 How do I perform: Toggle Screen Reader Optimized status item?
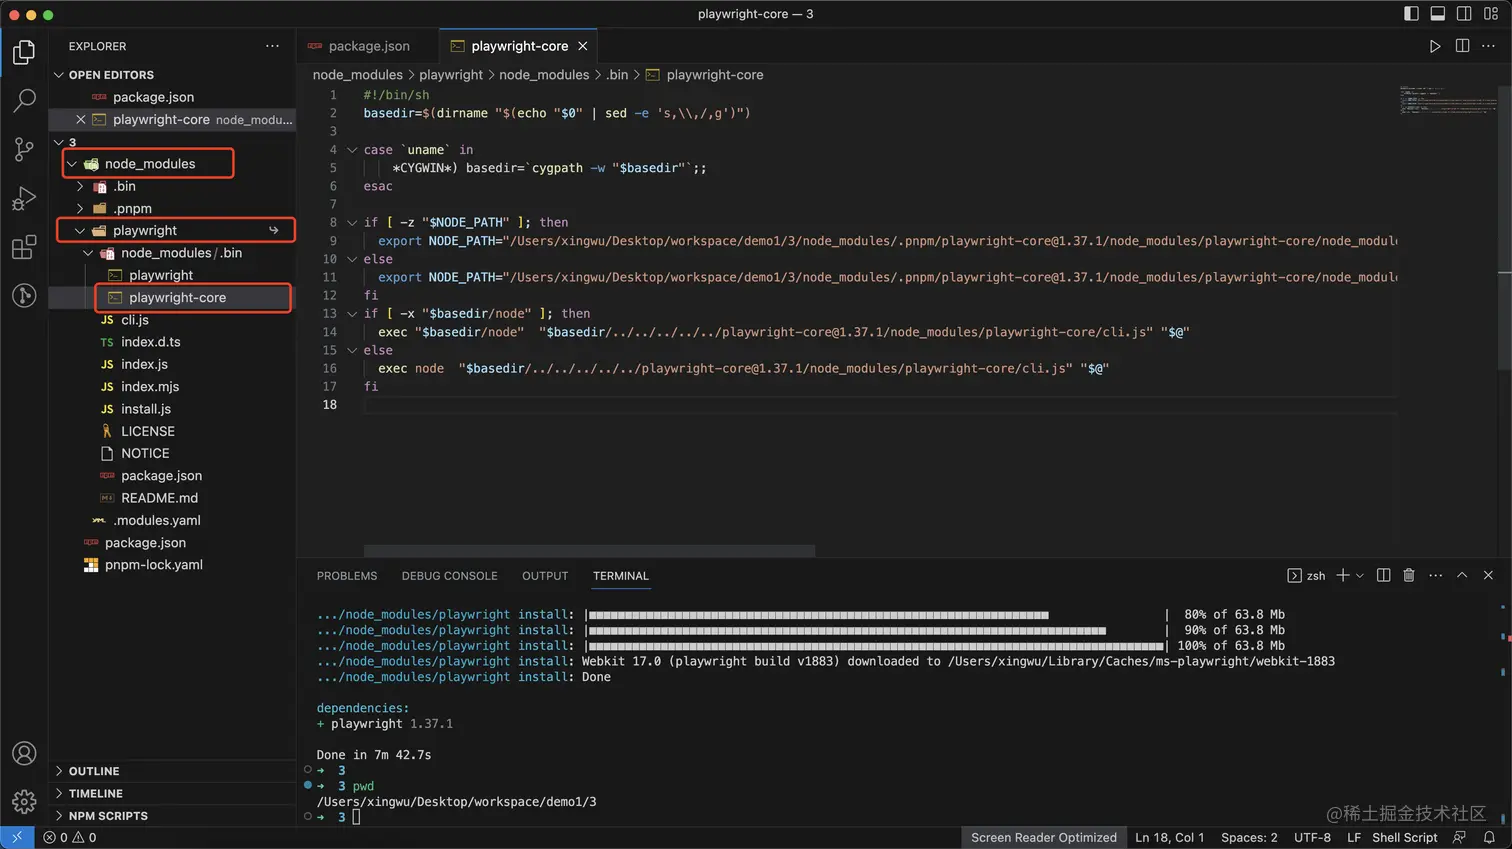point(1043,838)
